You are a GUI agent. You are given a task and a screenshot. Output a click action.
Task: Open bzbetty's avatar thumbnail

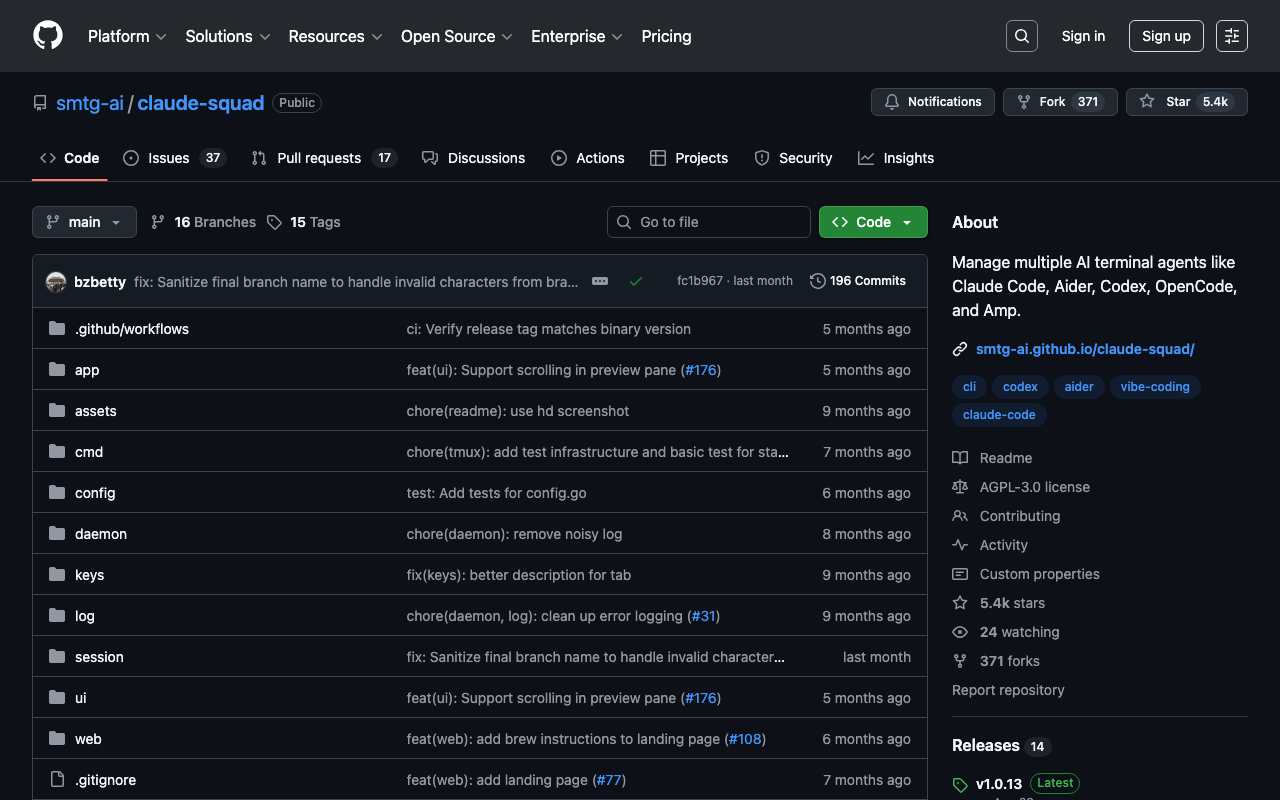[x=56, y=282]
